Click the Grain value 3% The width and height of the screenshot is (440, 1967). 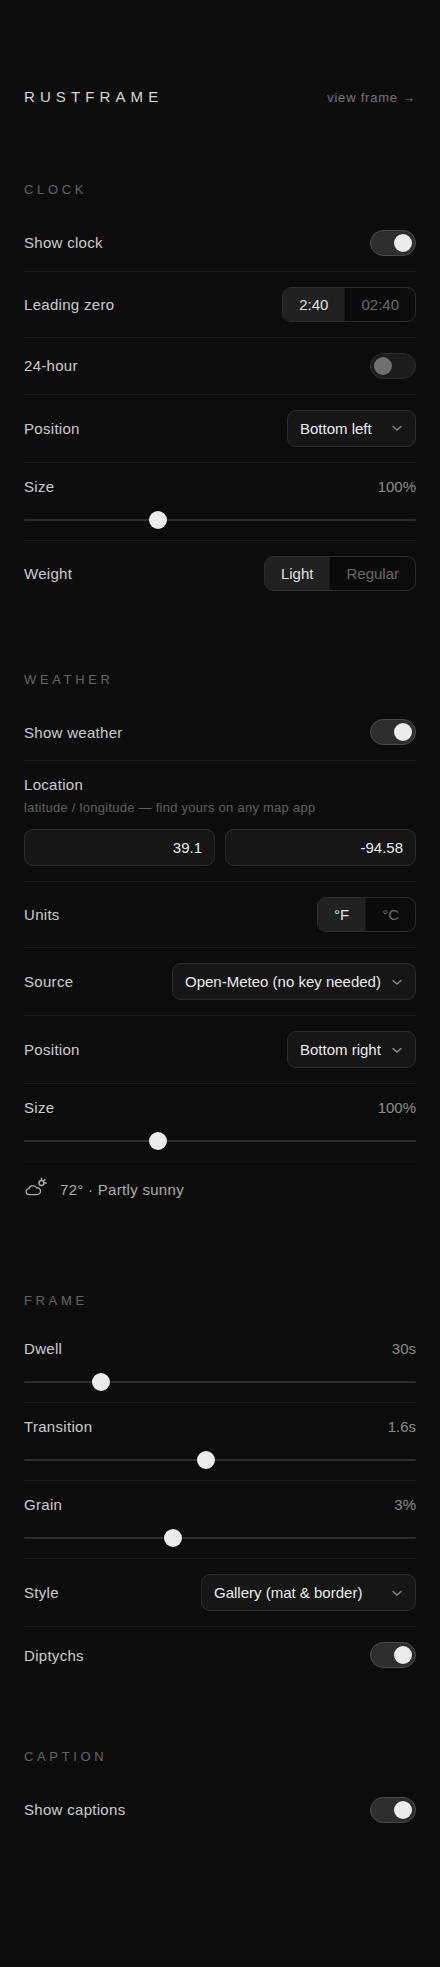pyautogui.click(x=405, y=1505)
